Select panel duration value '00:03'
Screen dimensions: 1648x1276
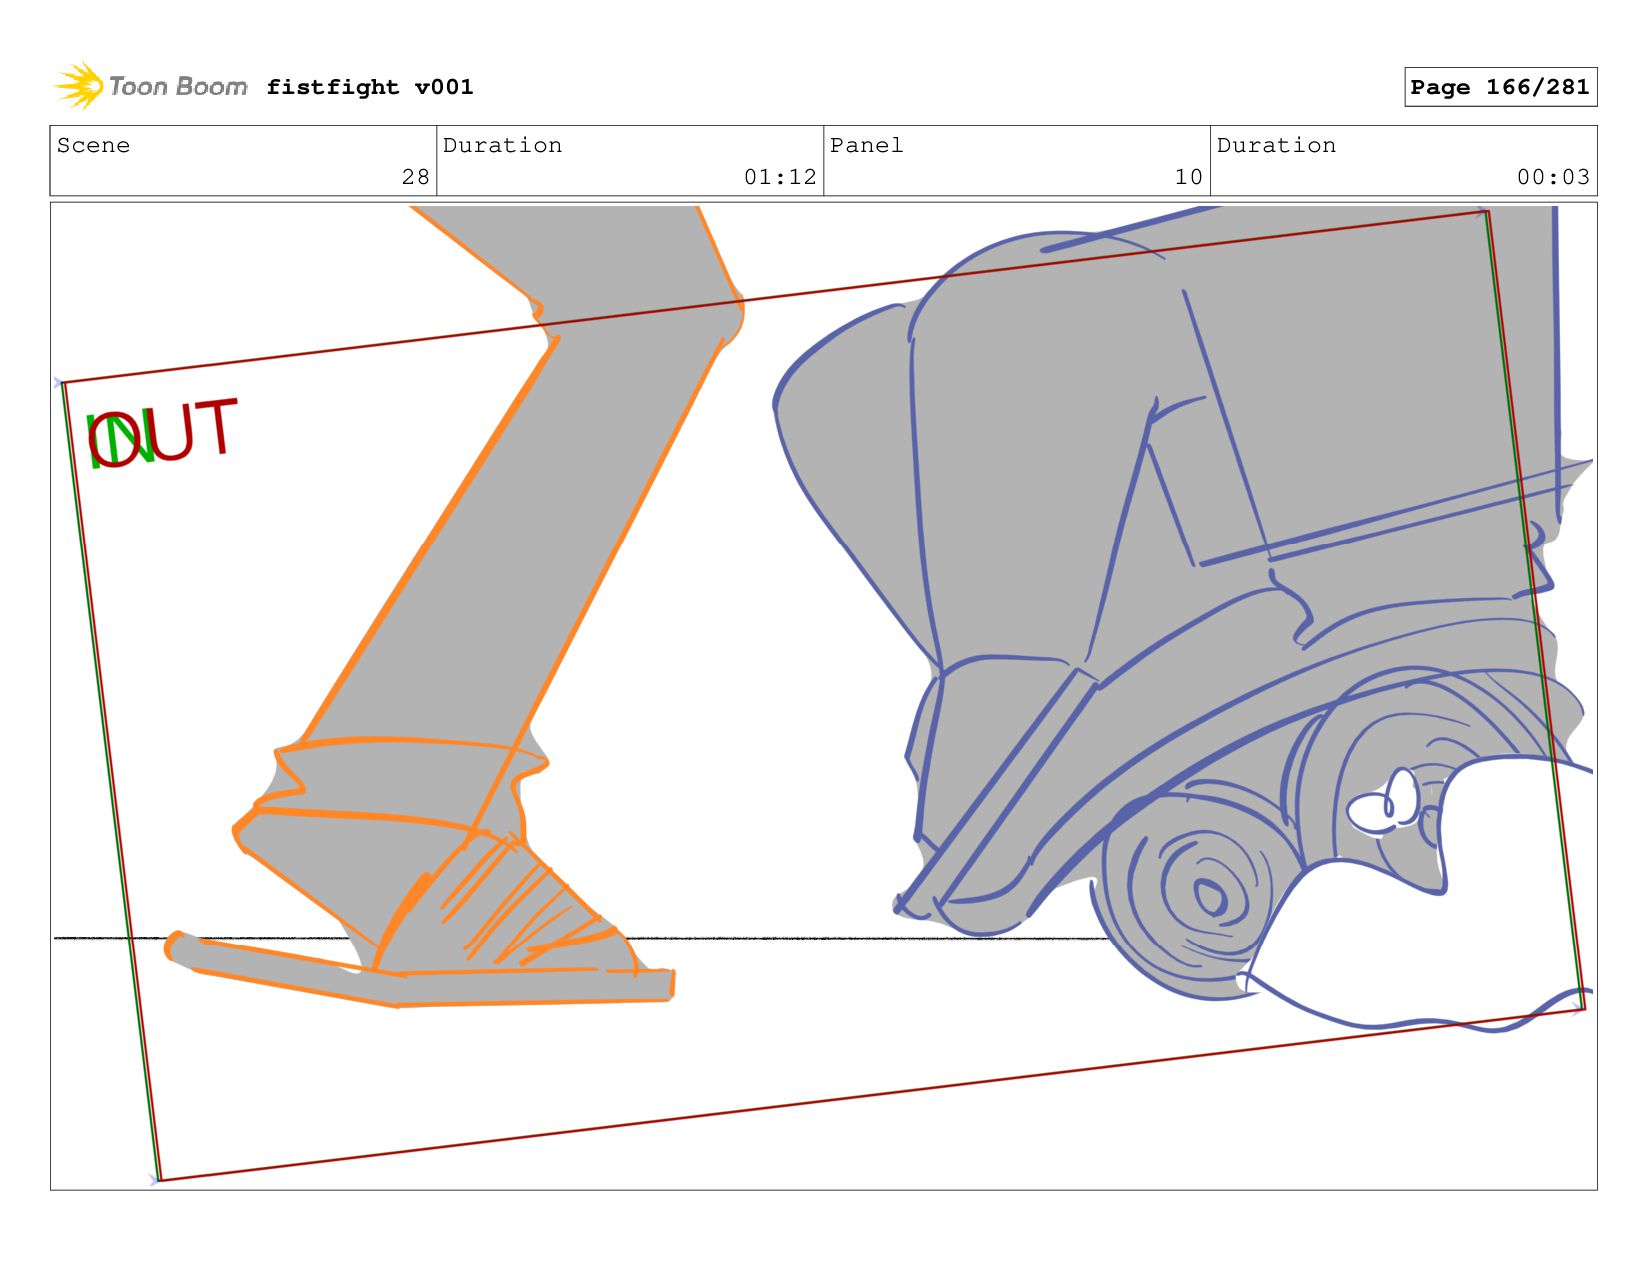click(1553, 177)
